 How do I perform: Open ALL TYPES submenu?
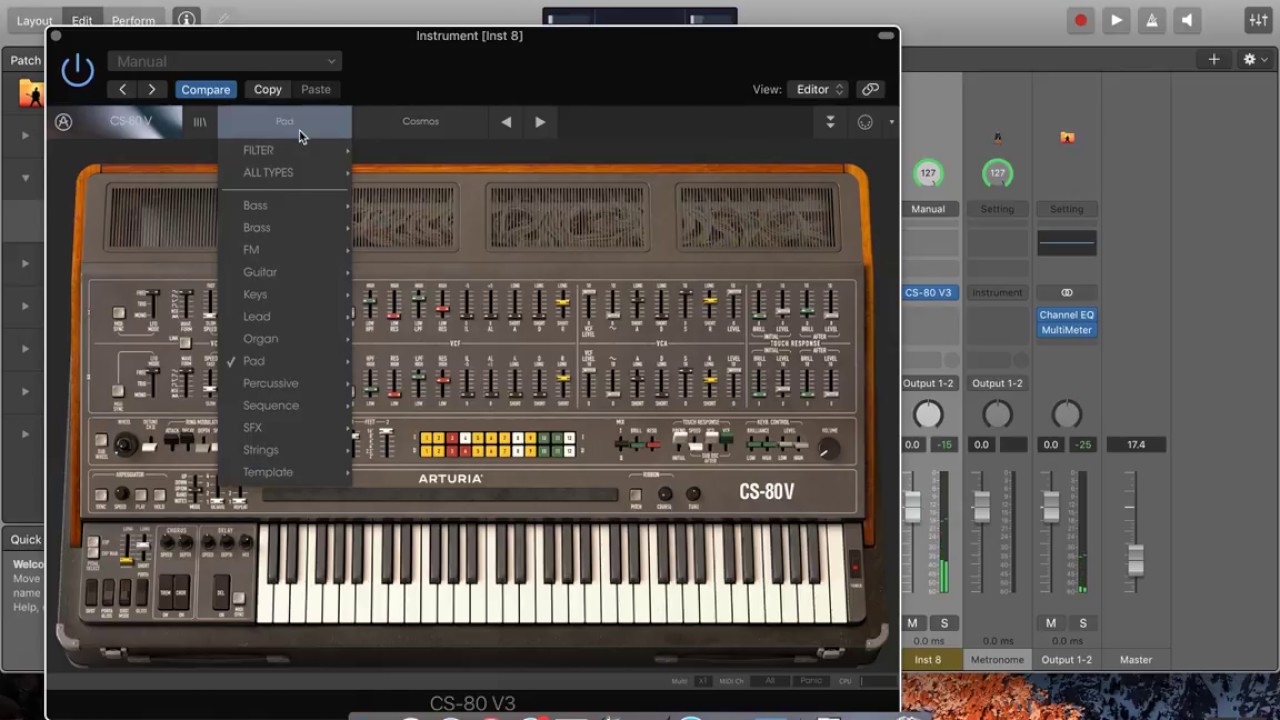pos(285,172)
